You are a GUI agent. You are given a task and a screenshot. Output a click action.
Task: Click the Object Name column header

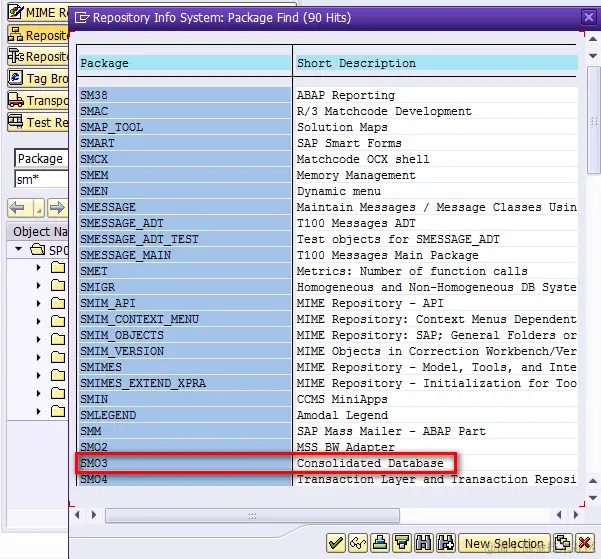pos(38,231)
